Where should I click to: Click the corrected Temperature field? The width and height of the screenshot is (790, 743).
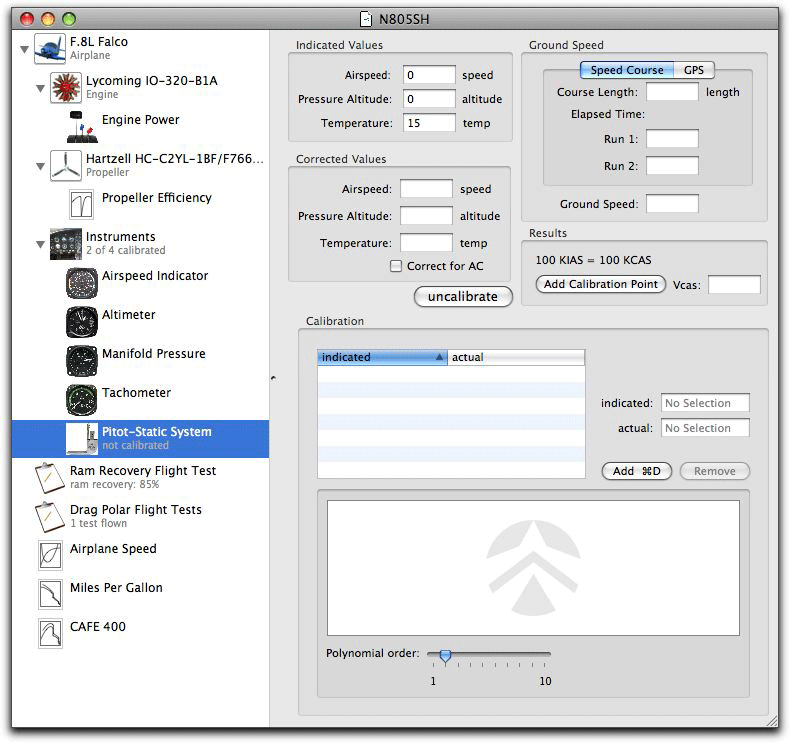(x=426, y=243)
